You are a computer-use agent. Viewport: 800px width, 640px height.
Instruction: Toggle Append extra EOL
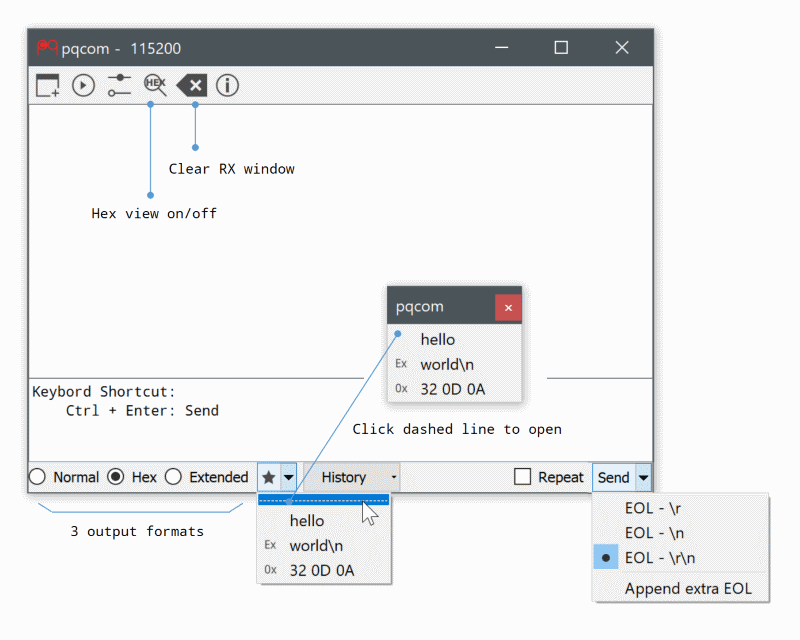(x=680, y=588)
